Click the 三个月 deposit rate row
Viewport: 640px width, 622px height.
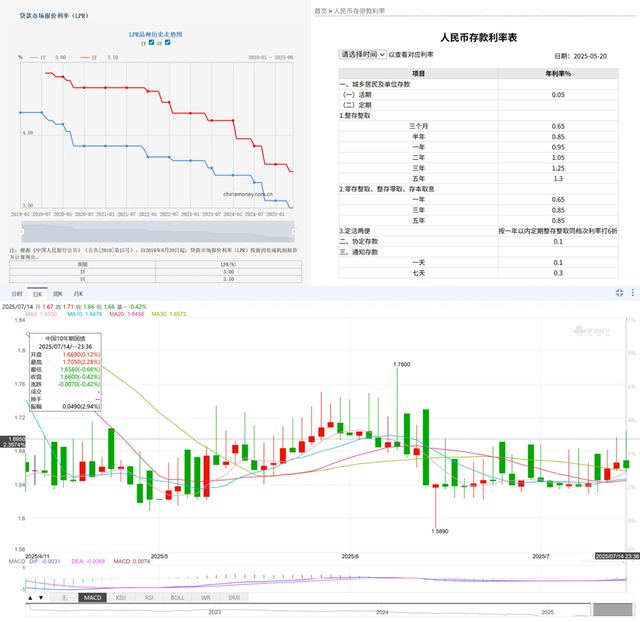tap(478, 126)
